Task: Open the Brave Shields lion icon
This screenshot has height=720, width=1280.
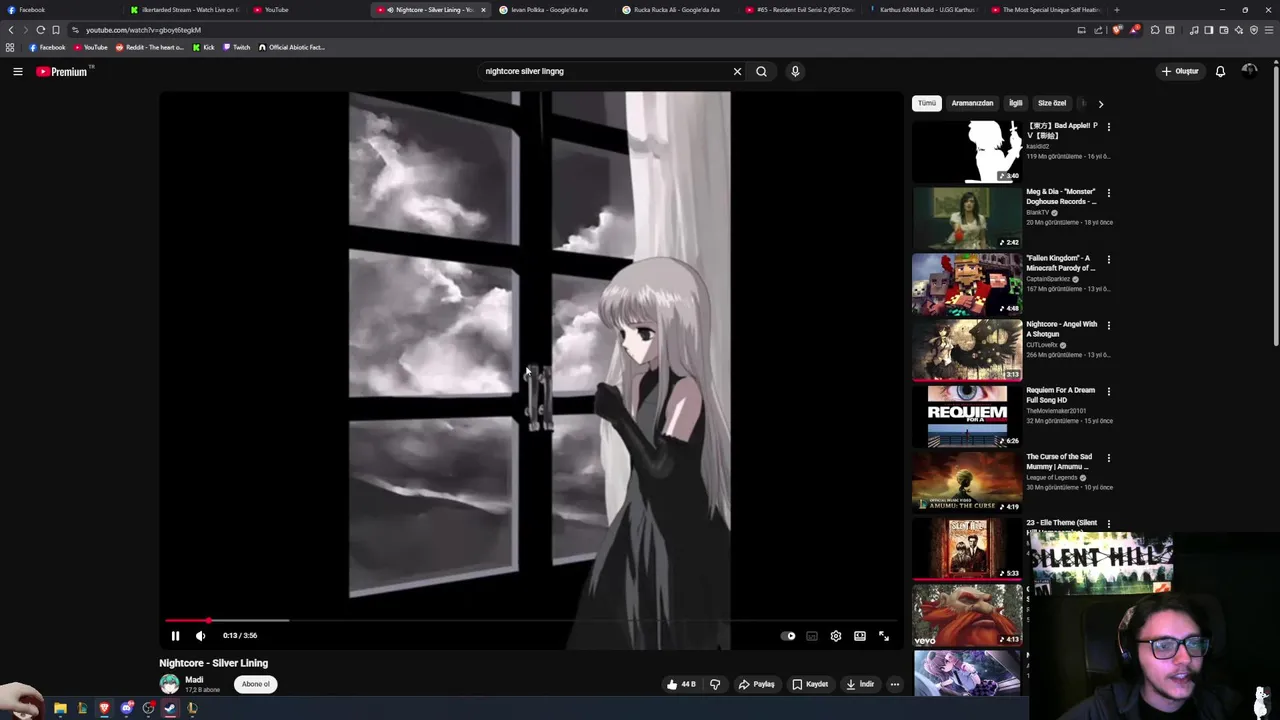Action: point(1117,30)
